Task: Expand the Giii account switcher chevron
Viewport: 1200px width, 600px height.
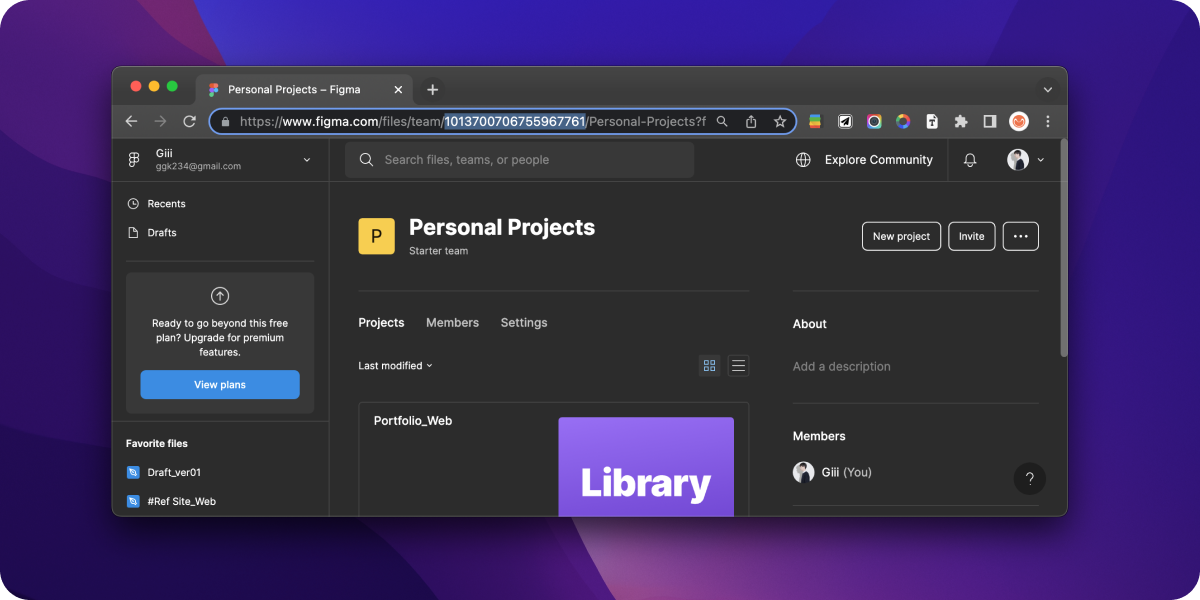Action: click(x=307, y=160)
